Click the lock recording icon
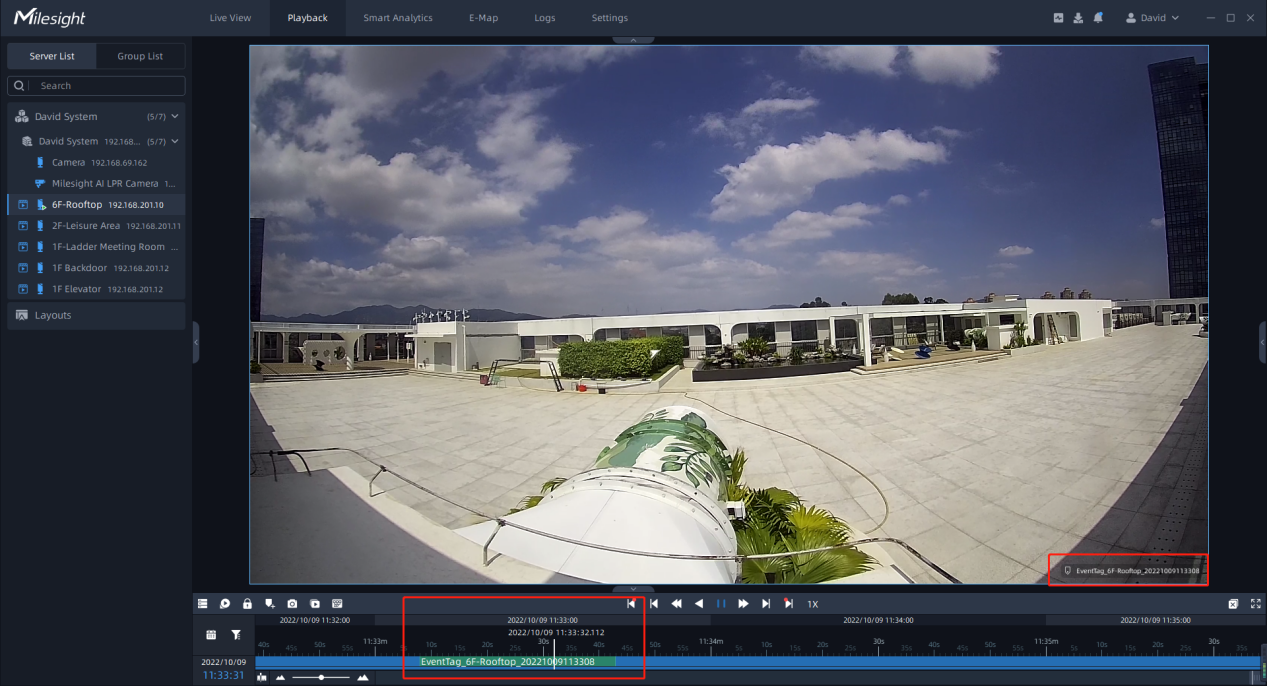Screen dimensions: 1267x686 247,604
